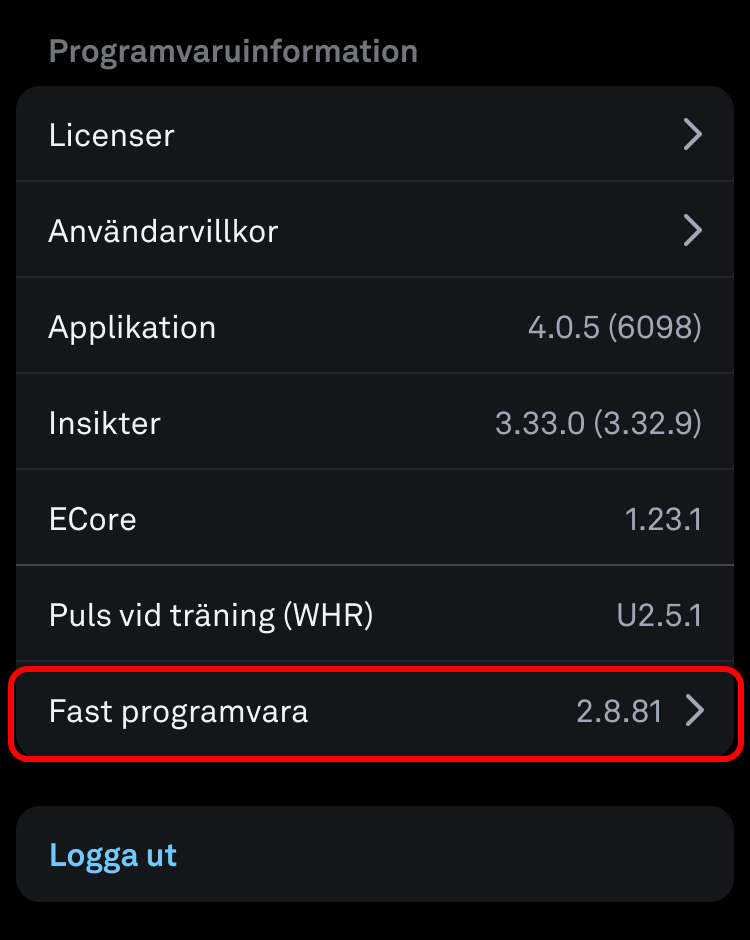
Task: Open the Licenser menu row
Action: (x=111, y=135)
